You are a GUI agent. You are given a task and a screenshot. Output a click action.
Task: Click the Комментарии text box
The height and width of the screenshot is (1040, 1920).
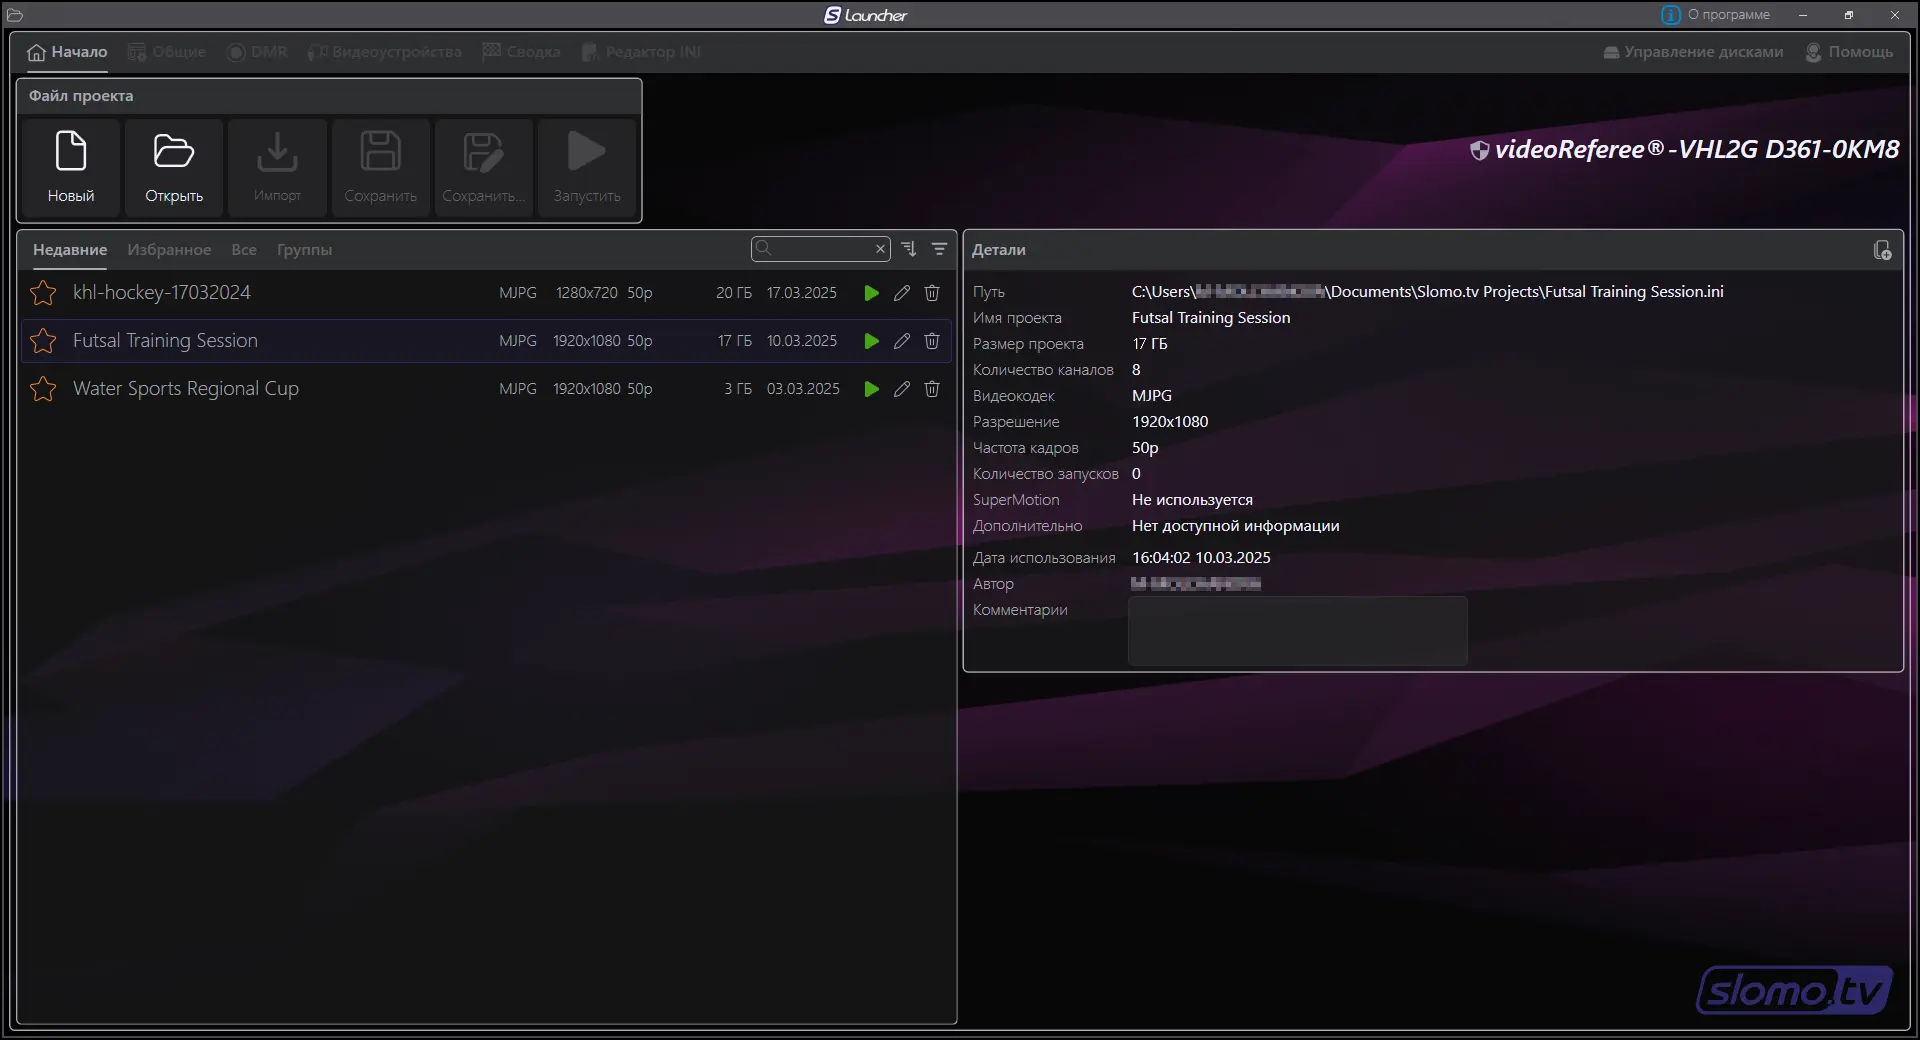tap(1298, 631)
